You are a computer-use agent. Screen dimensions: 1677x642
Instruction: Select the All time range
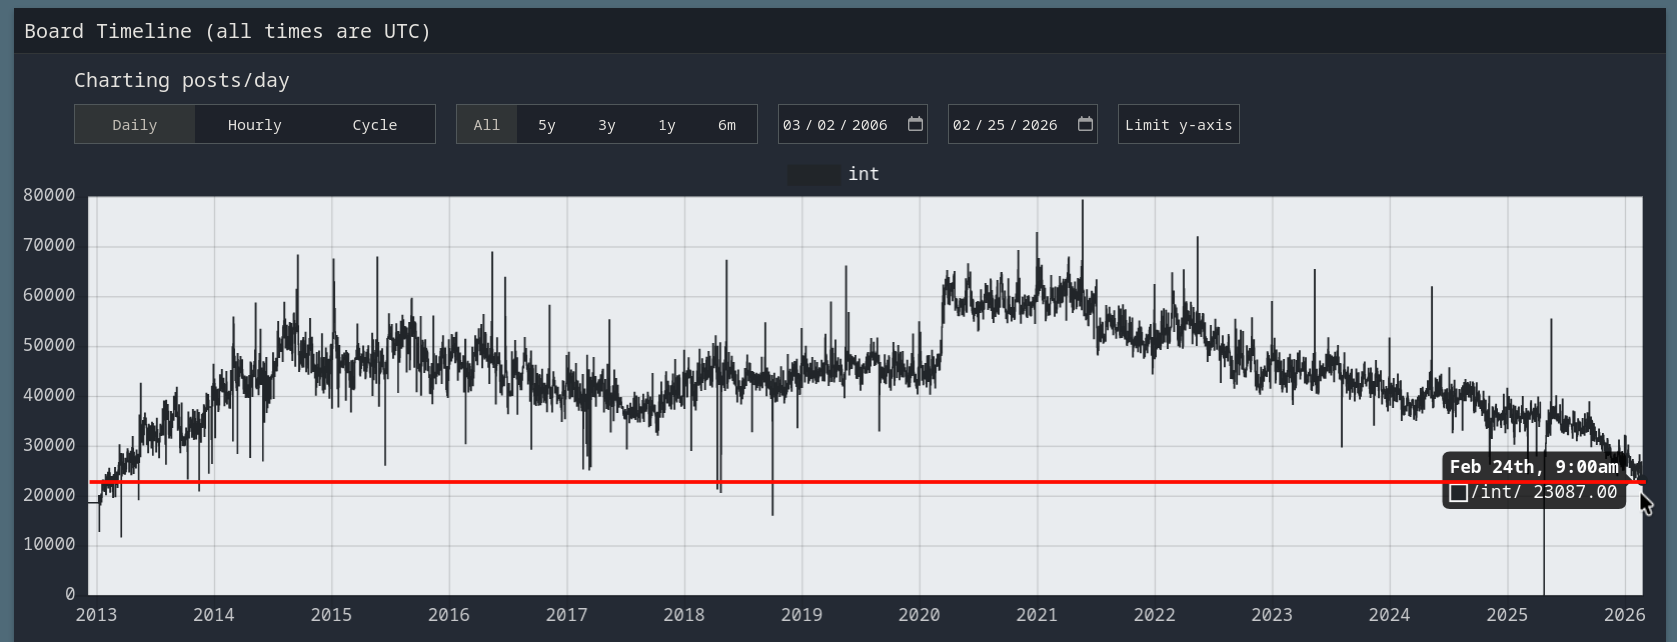coord(487,125)
